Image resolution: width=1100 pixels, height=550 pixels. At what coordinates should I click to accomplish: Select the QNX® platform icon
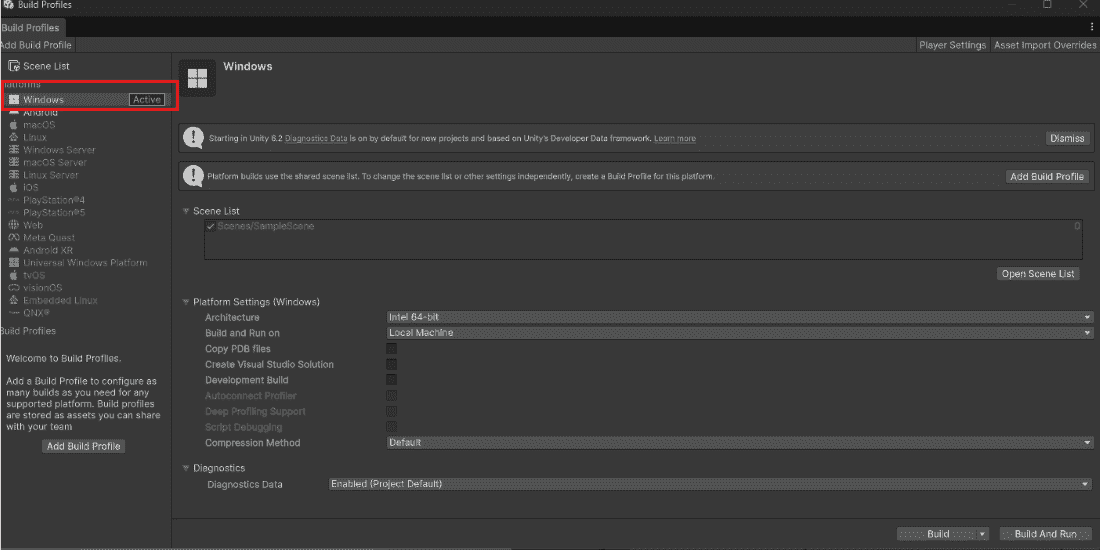(13, 313)
